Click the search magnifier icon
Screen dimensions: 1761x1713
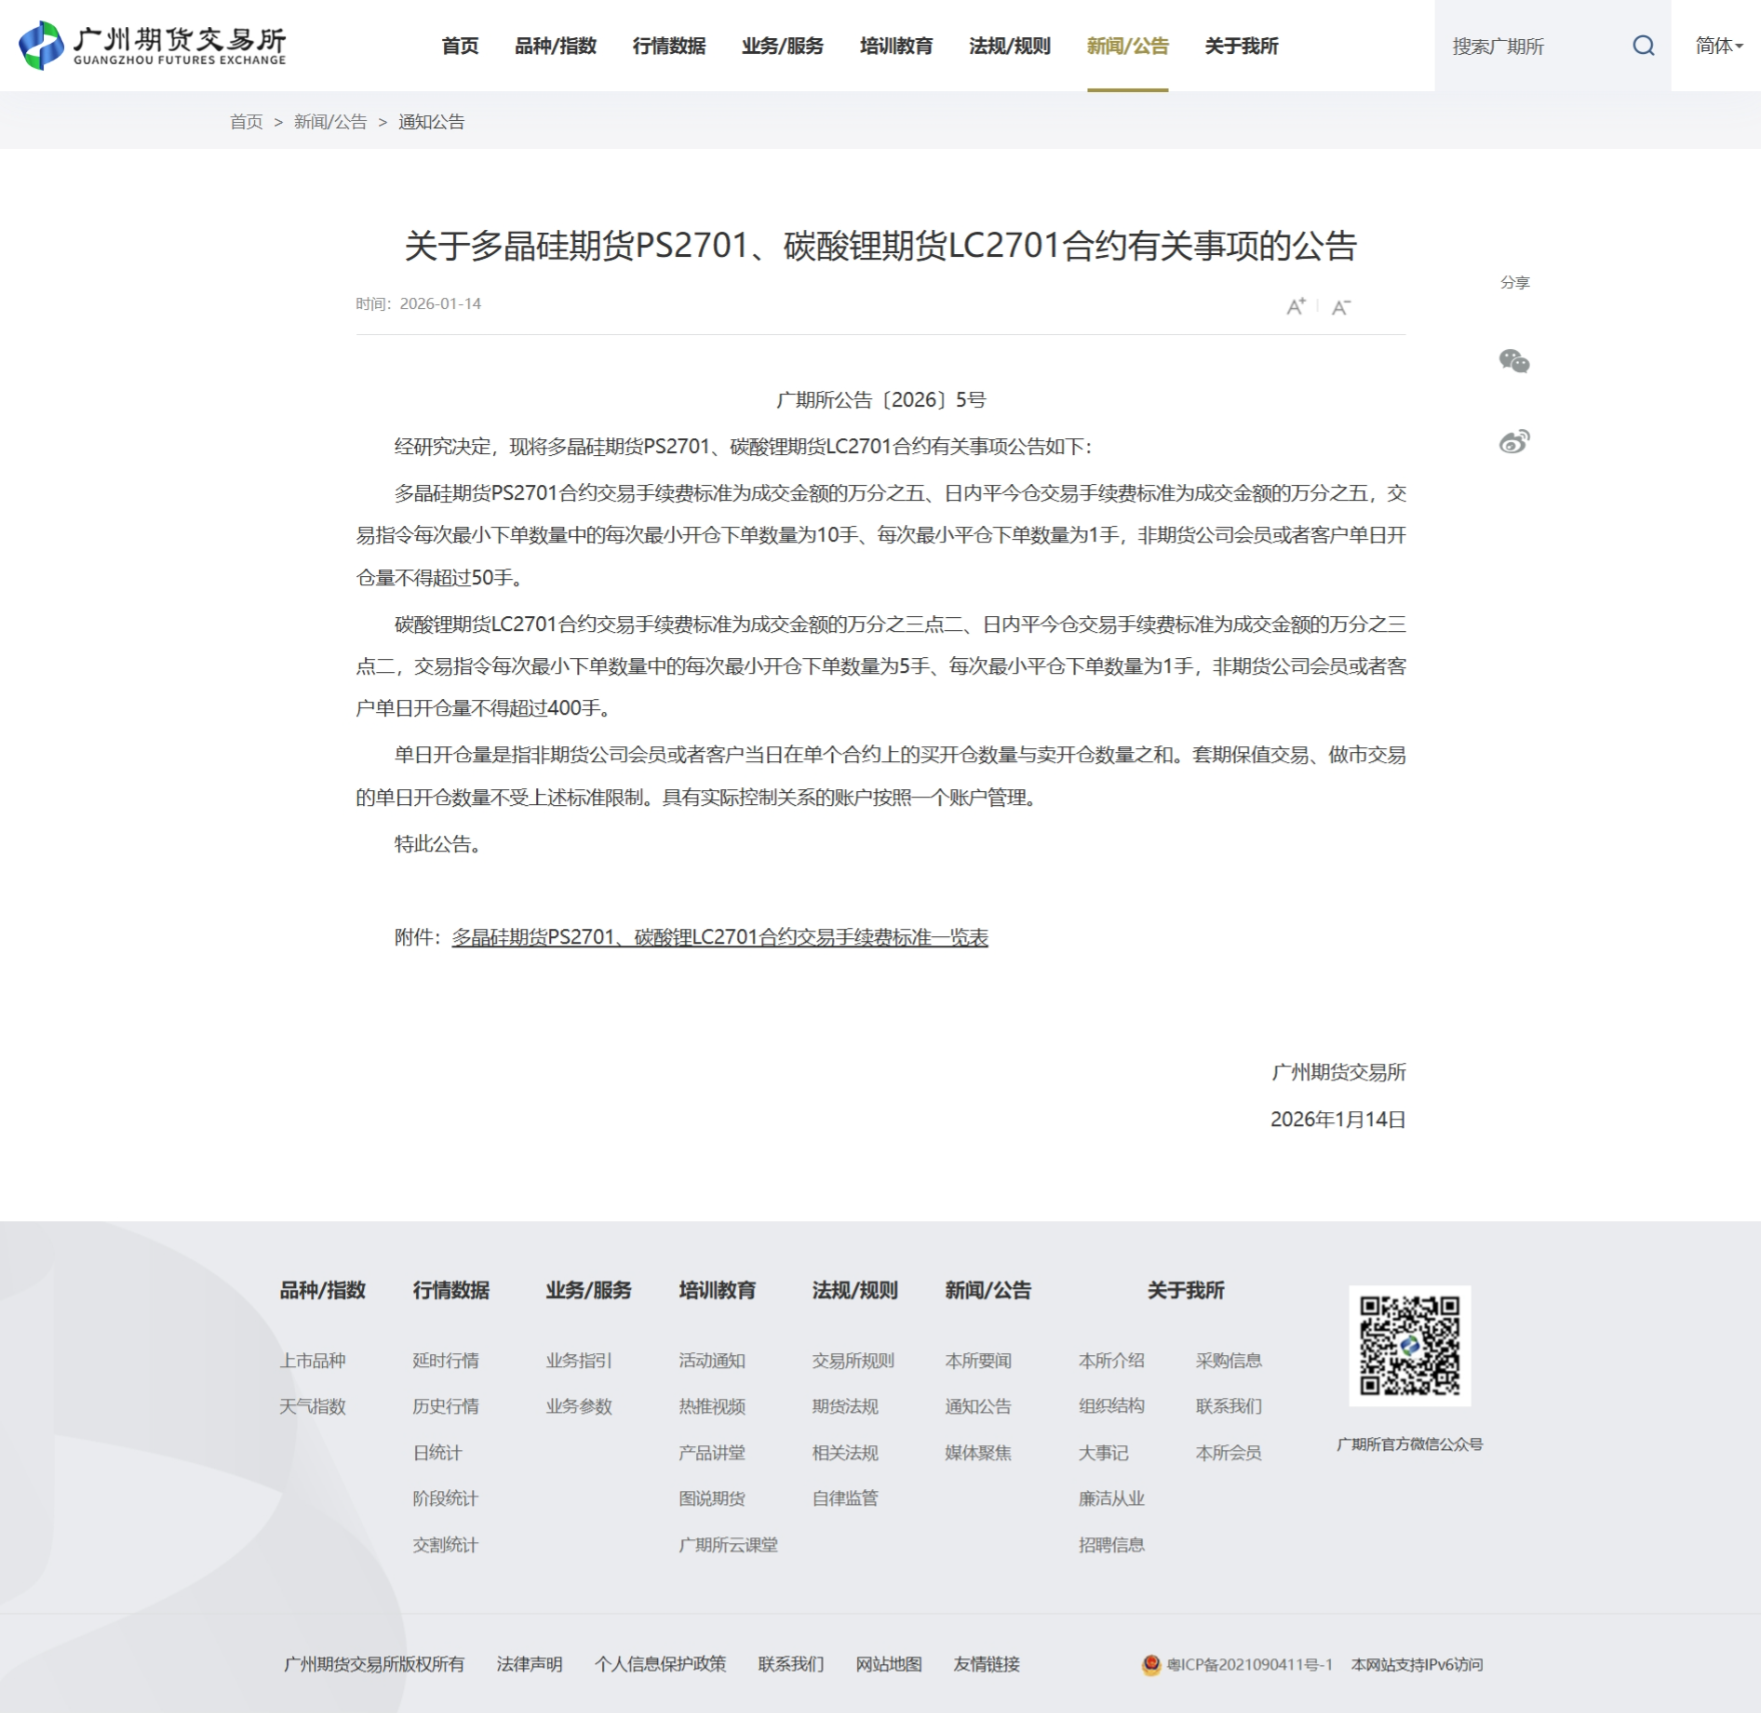coord(1643,46)
